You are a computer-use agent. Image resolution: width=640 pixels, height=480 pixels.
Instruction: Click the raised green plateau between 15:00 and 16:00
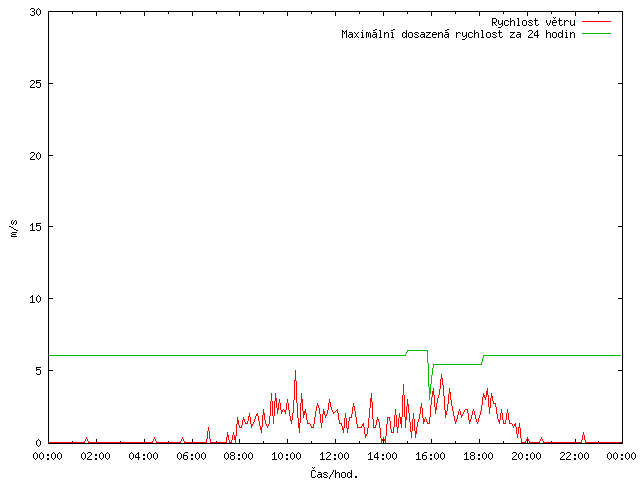pos(417,350)
